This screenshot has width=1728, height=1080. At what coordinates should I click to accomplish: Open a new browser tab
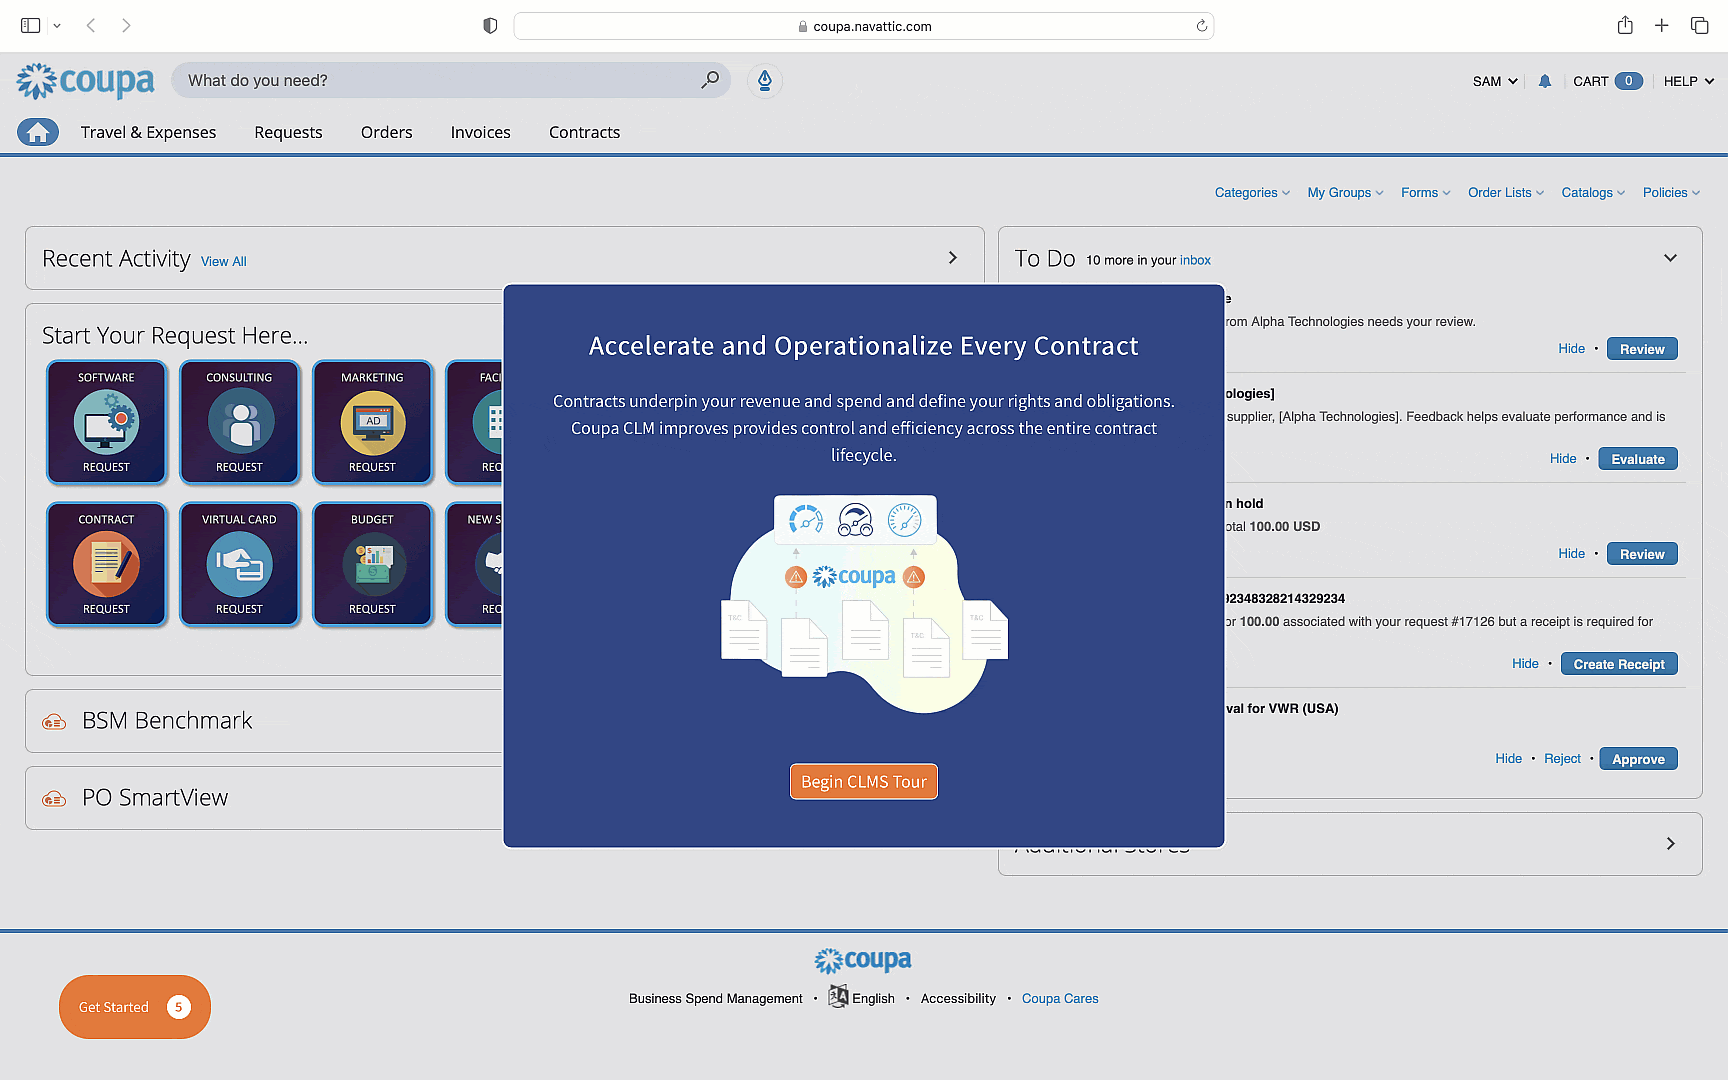coord(1661,25)
